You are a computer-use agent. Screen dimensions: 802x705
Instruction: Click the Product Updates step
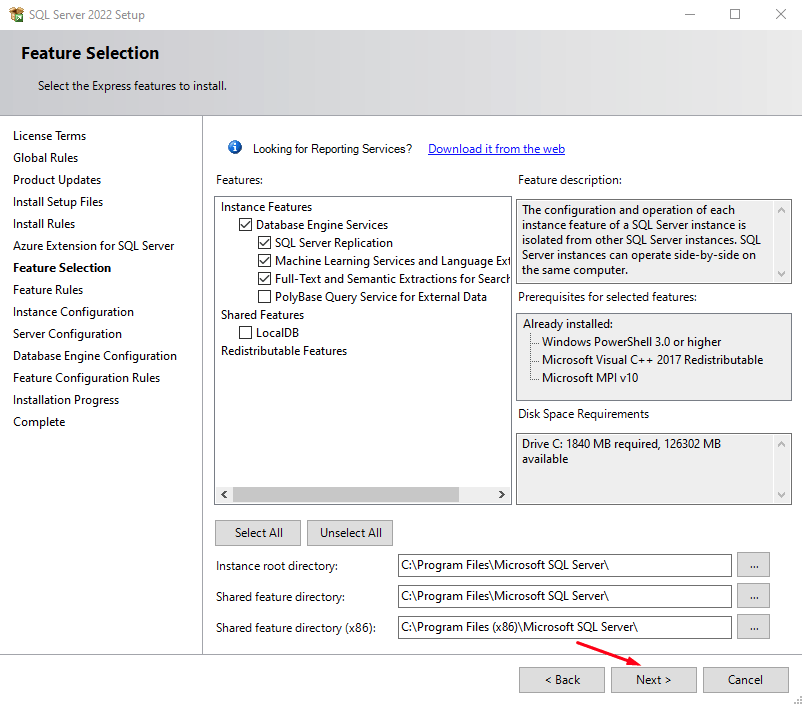click(57, 180)
